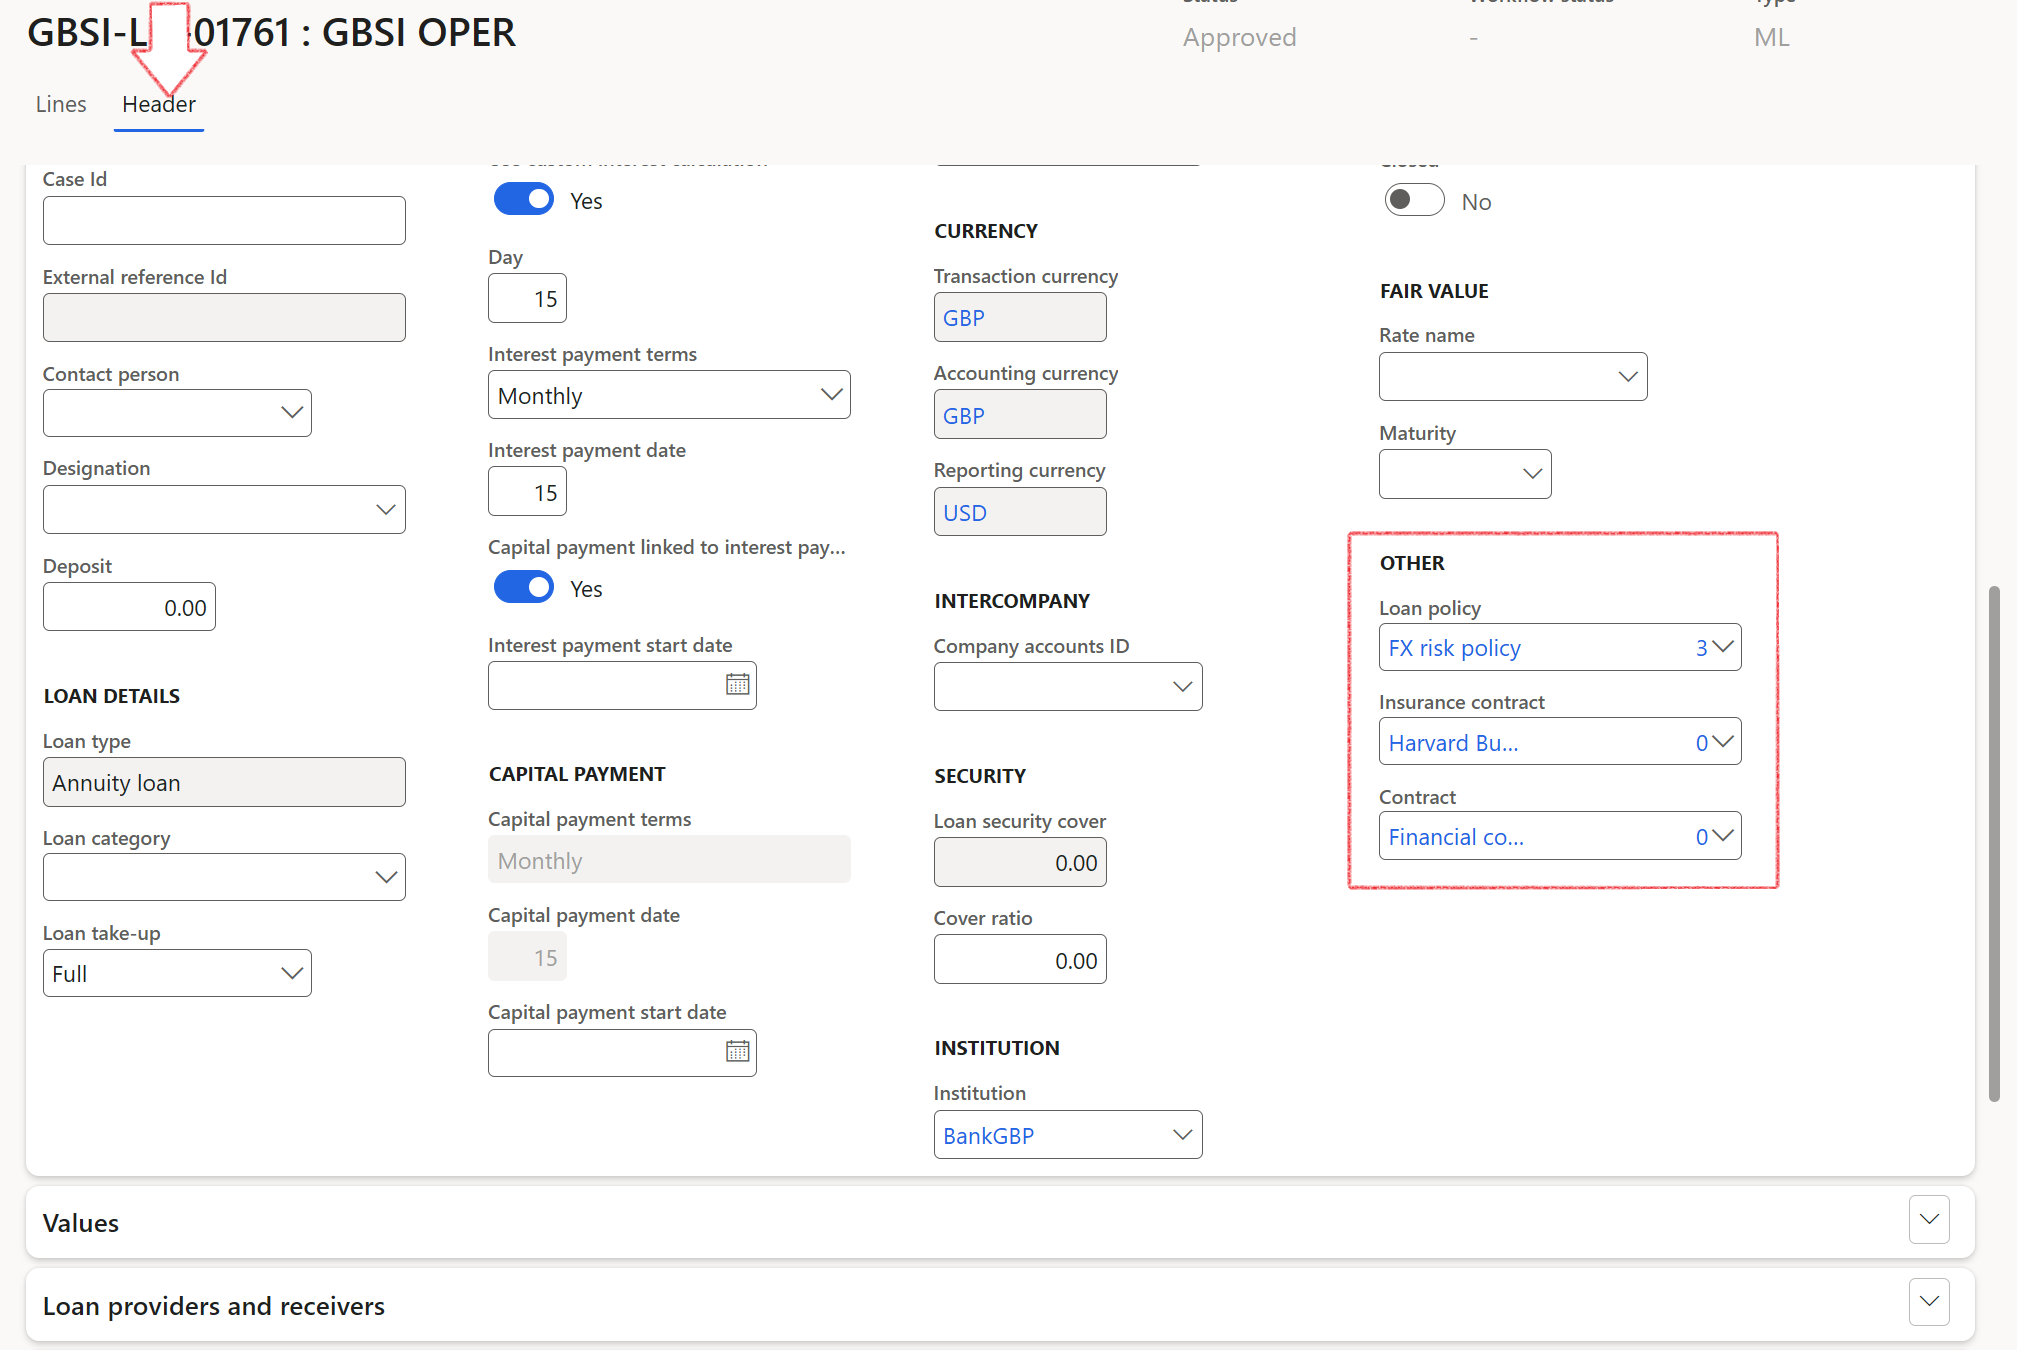This screenshot has width=2017, height=1350.
Task: Toggle Capital payment linked to interest payment switch
Action: tap(524, 588)
